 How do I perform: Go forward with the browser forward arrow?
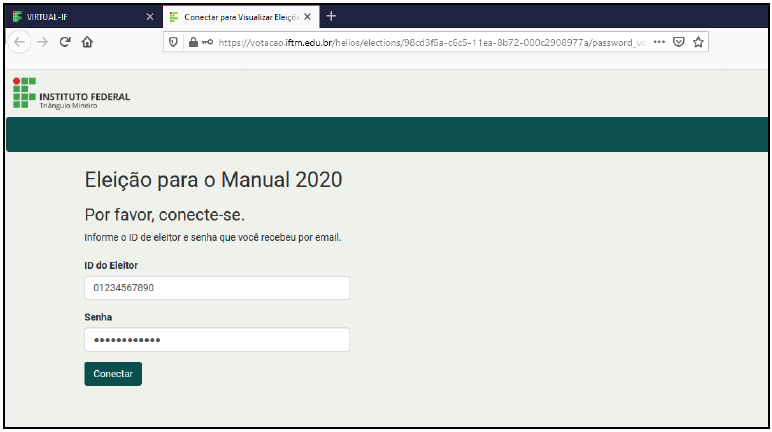point(43,42)
